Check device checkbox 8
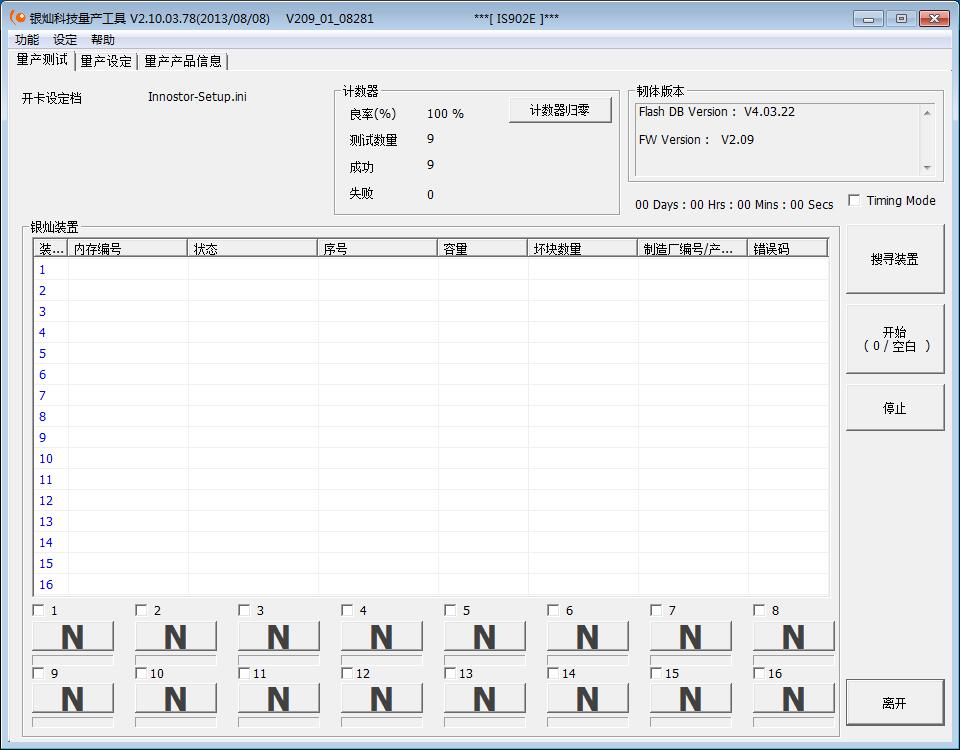Screen dimensions: 960x750 pos(759,608)
